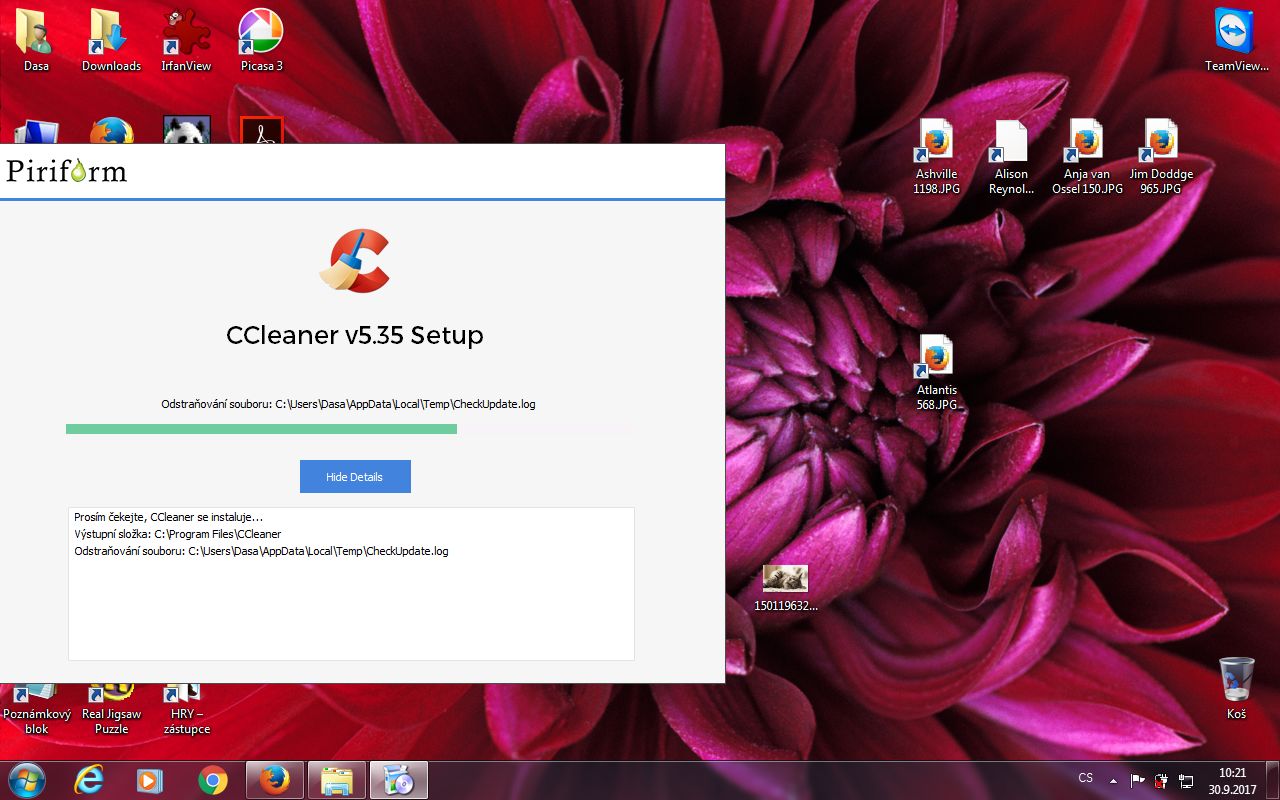Viewport: 1280px width, 800px height.
Task: Launch Google Chrome from taskbar
Action: click(212, 780)
